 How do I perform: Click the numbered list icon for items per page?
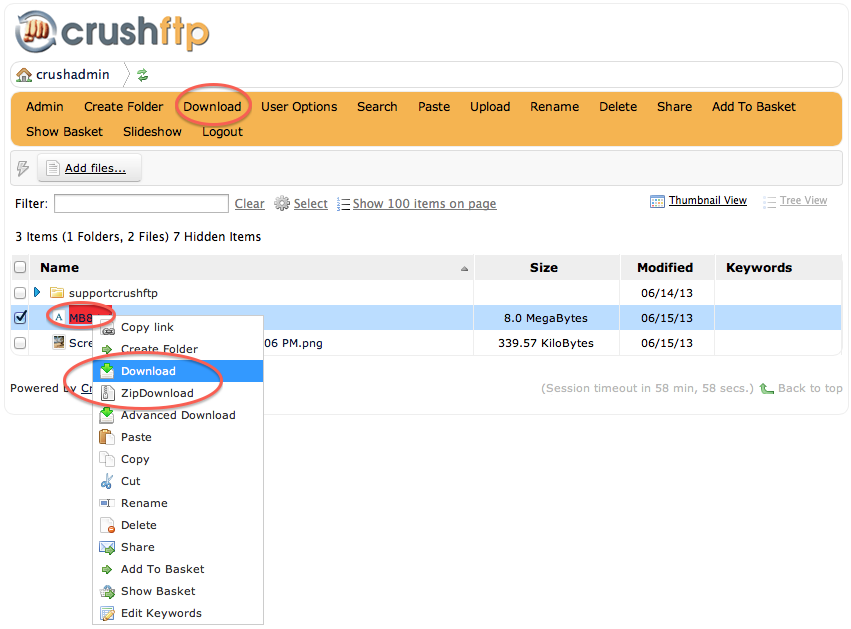tap(343, 204)
